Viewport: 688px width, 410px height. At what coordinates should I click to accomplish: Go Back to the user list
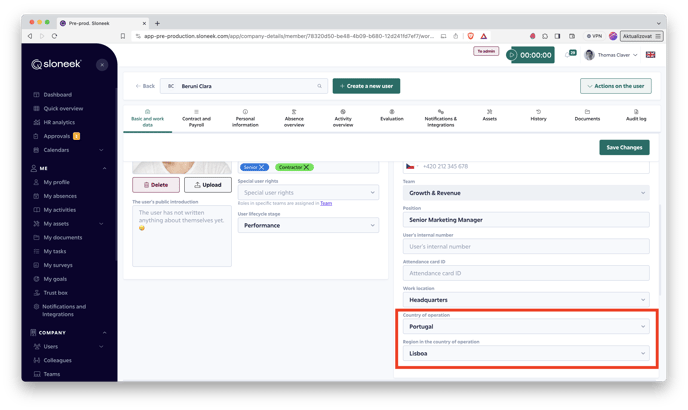145,86
